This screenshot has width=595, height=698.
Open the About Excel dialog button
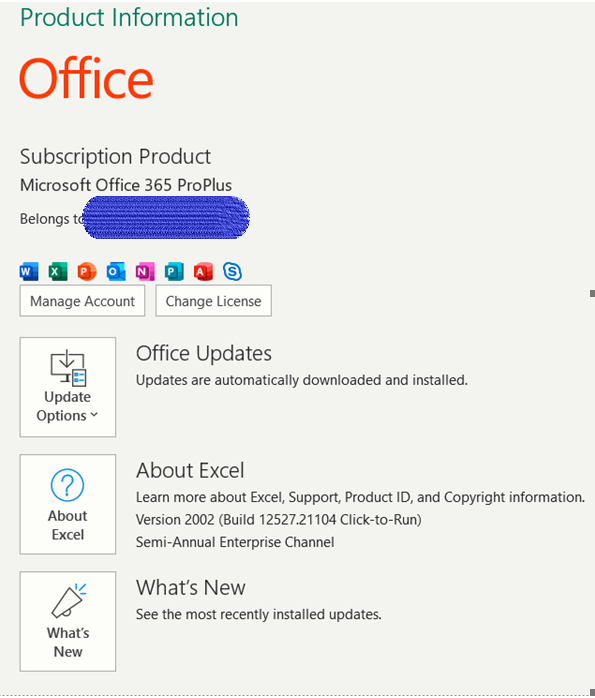point(68,504)
